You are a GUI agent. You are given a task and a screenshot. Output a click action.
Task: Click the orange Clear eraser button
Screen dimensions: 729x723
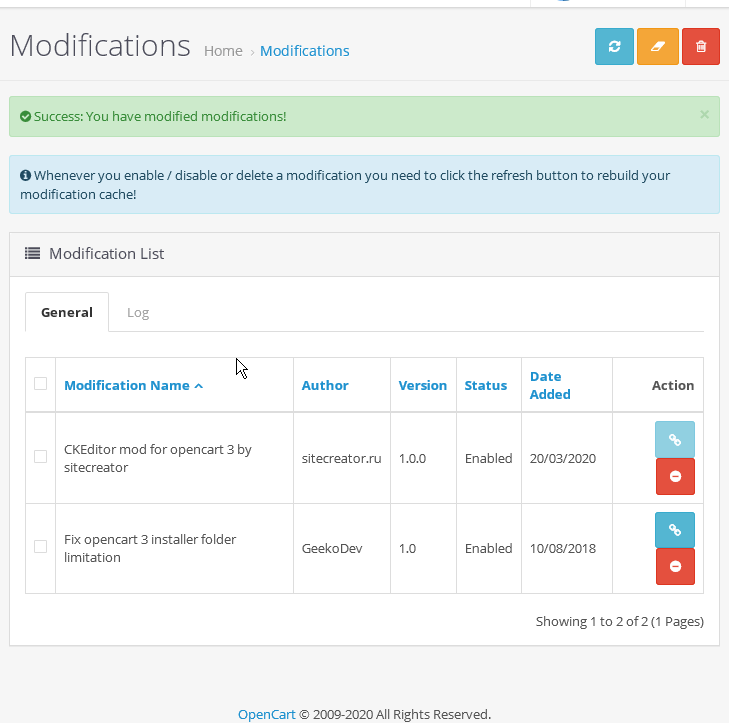(x=657, y=46)
